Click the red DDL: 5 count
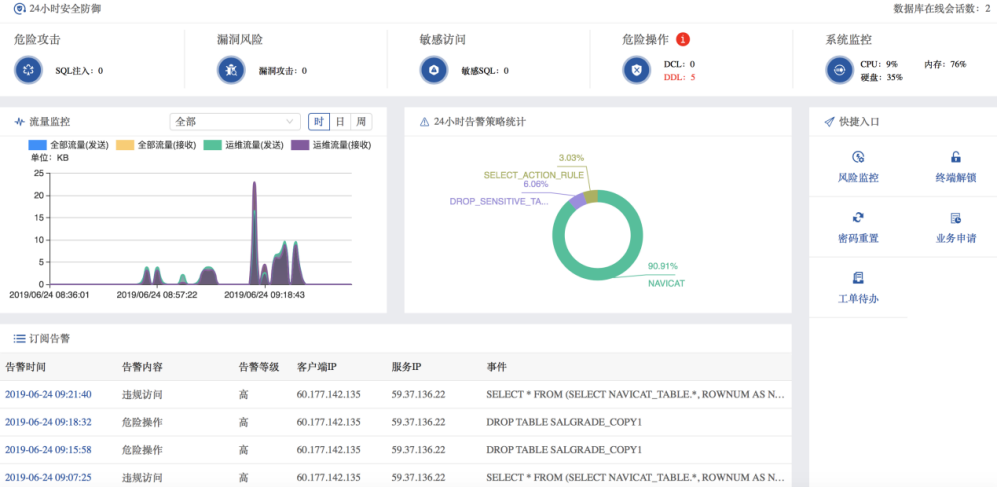Screen dimensions: 997x487 tap(680, 78)
